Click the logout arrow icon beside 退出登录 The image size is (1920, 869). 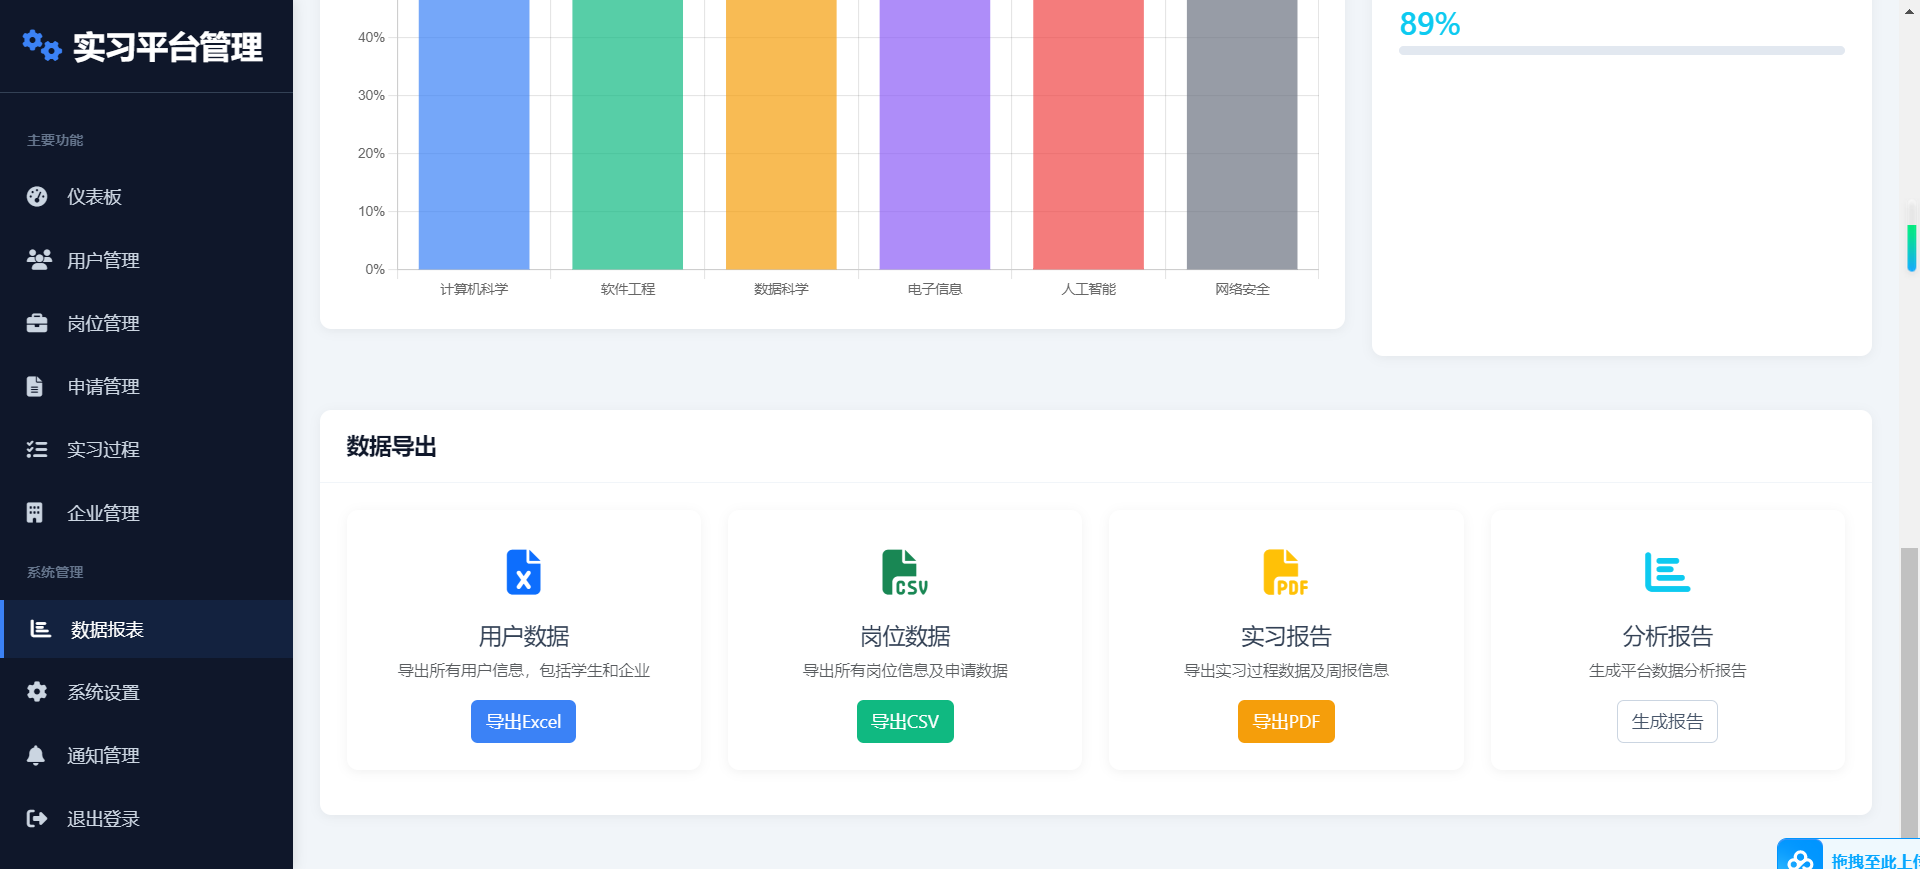point(37,818)
